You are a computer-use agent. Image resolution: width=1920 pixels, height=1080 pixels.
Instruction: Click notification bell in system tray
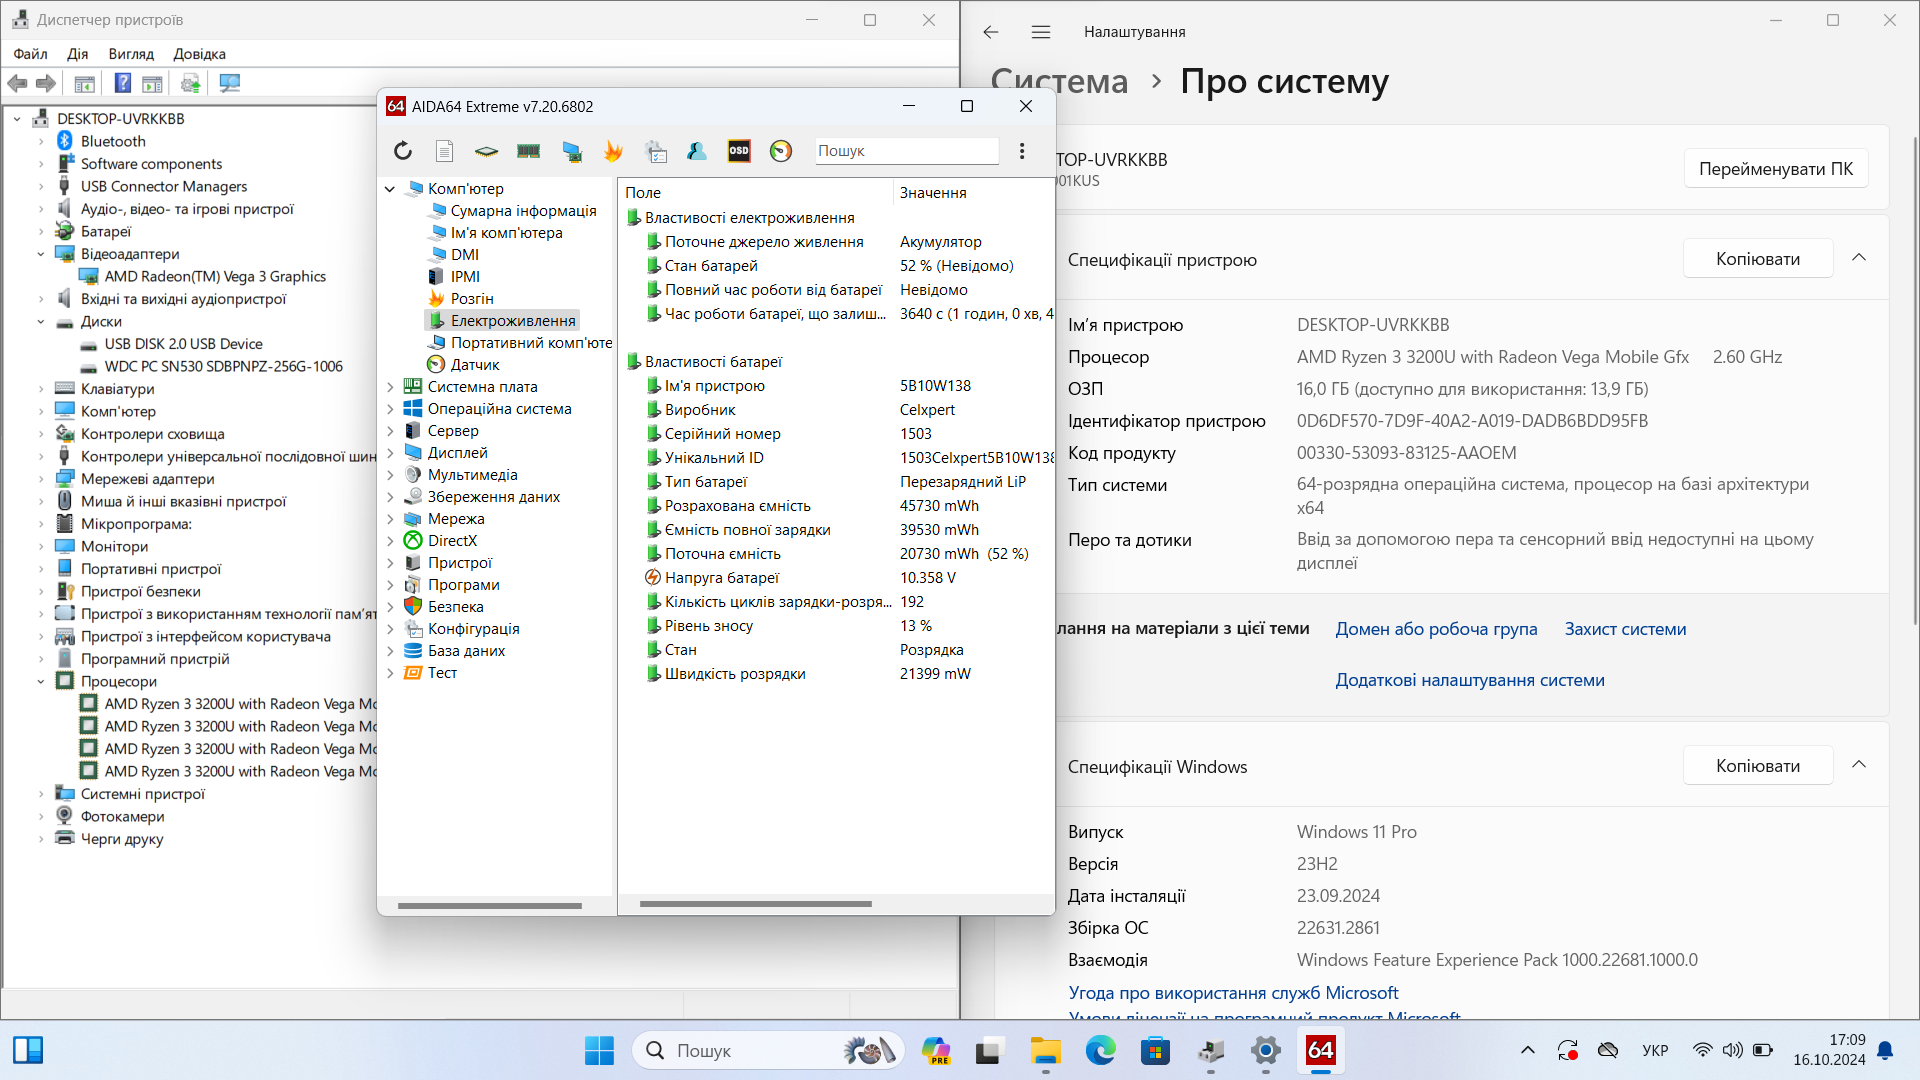tap(1885, 1050)
